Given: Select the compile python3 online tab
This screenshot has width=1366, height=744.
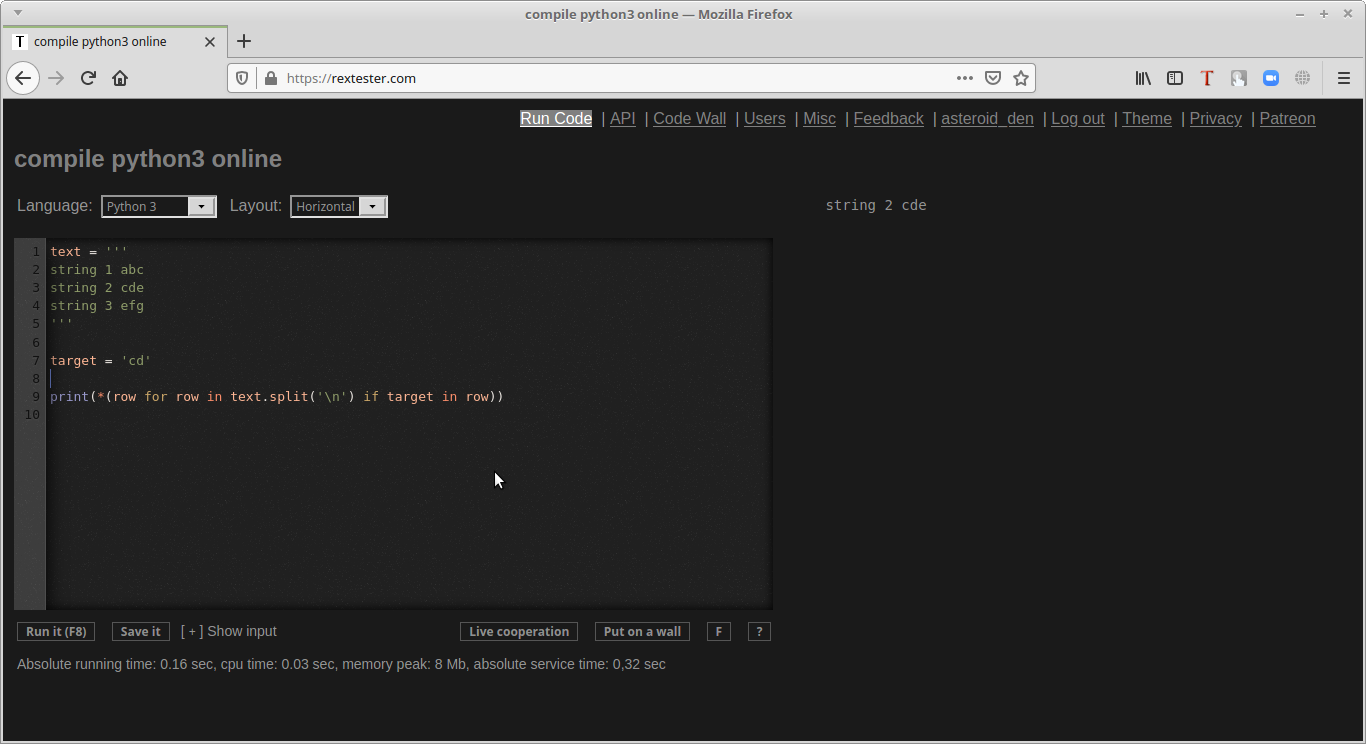Looking at the screenshot, I should click(x=115, y=42).
